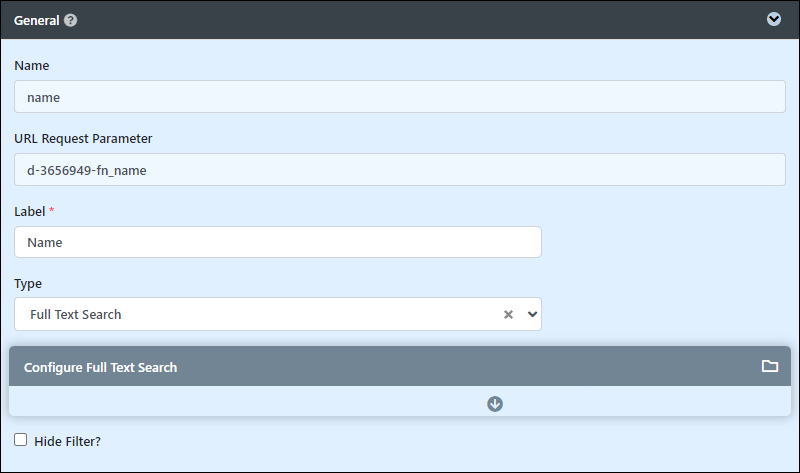This screenshot has height=473, width=800.
Task: Focus the Name input containing "name"
Action: pyautogui.click(x=399, y=96)
